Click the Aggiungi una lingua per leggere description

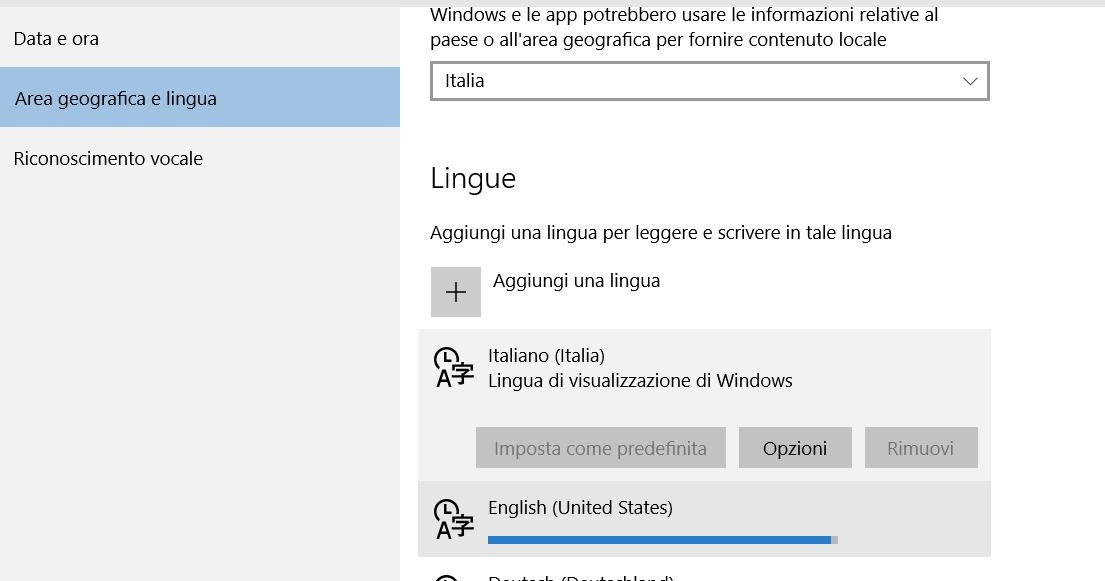pos(661,233)
